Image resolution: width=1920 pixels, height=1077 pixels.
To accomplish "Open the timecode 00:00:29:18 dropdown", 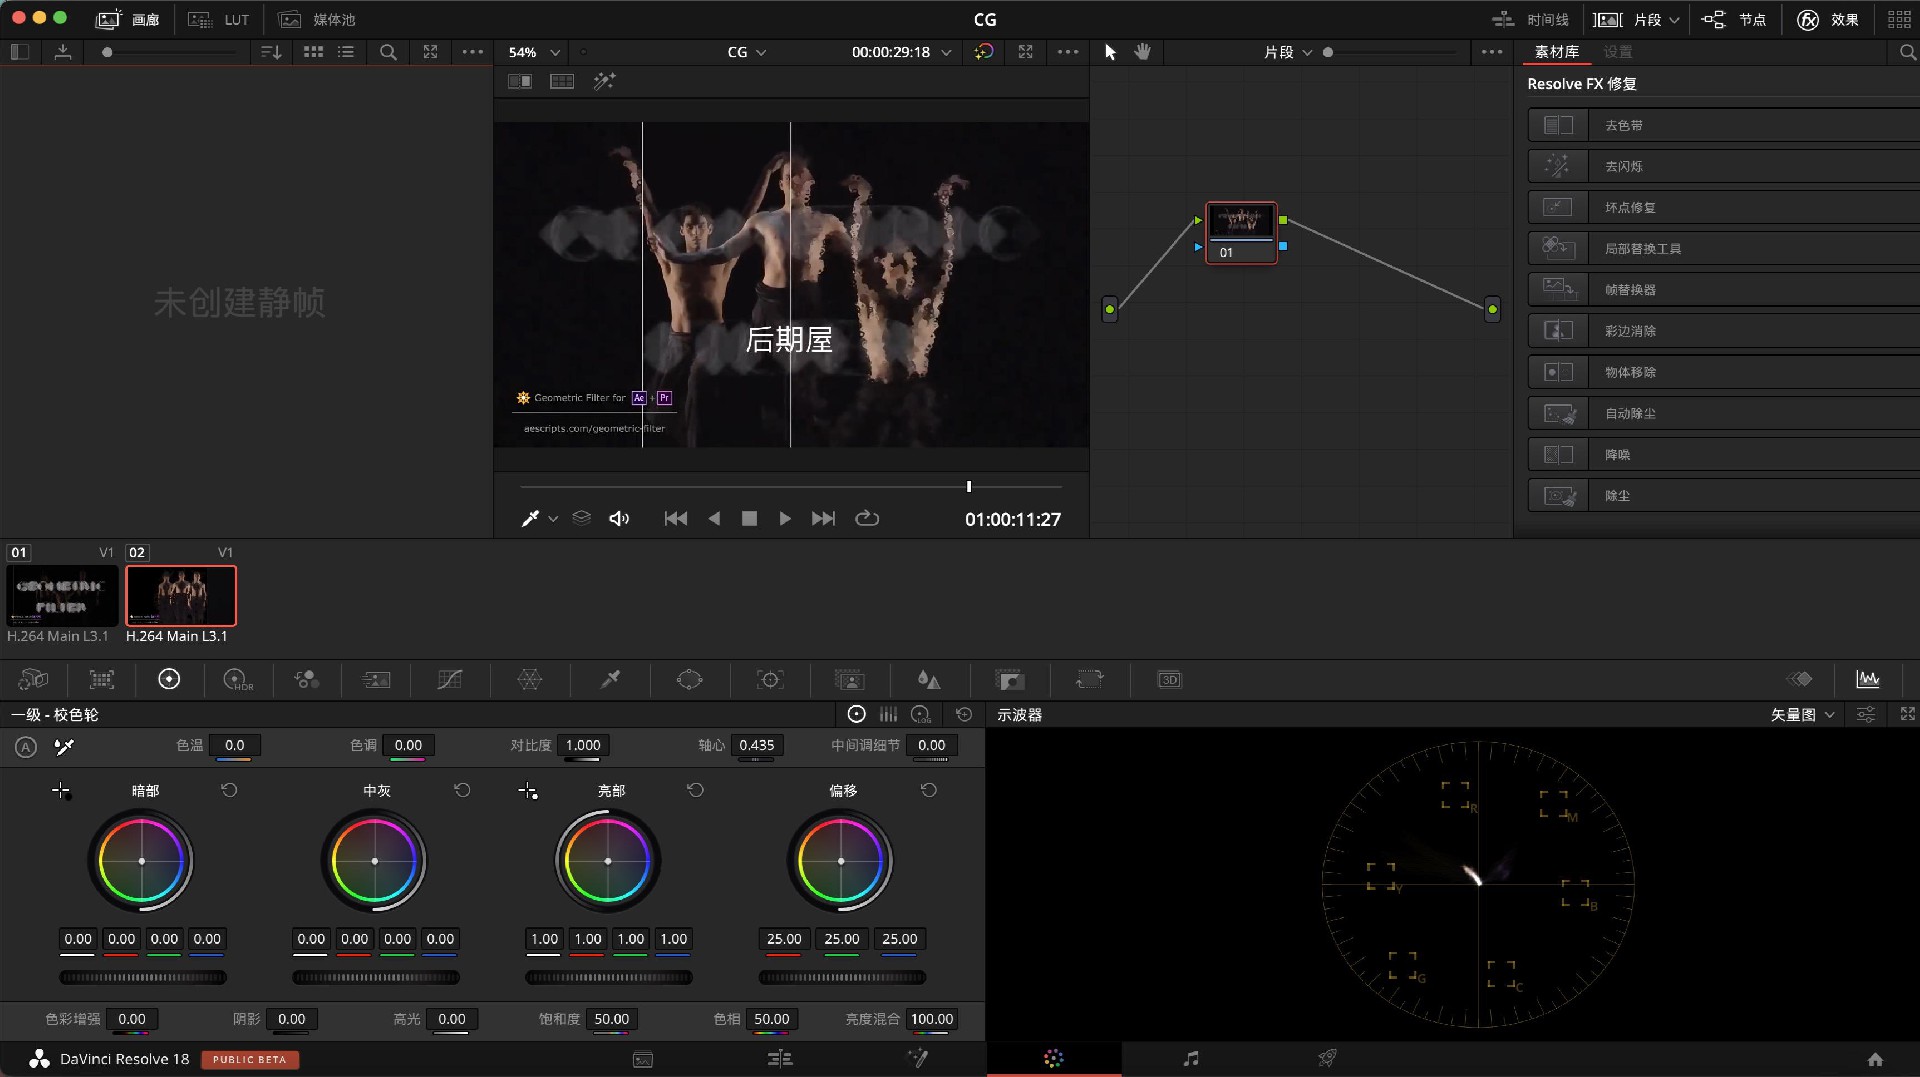I will click(x=901, y=52).
